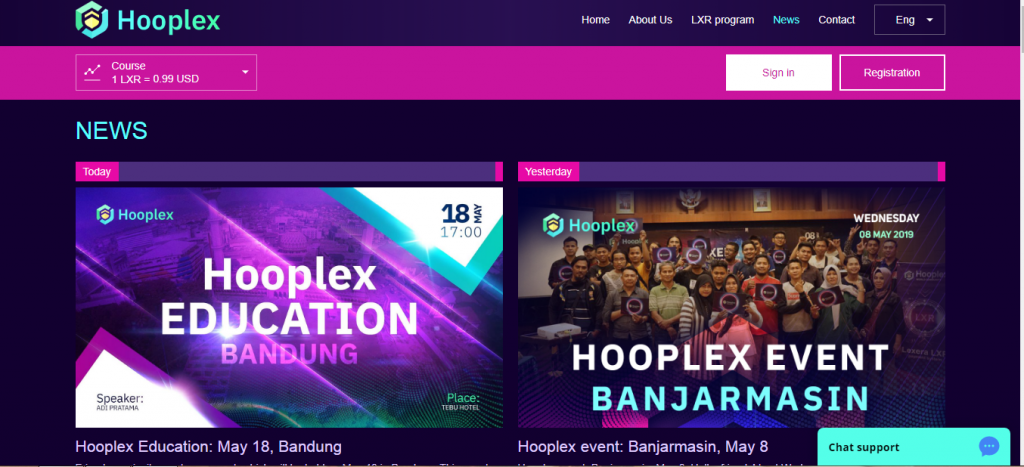
Task: Open the LXR program menu item
Action: pos(722,20)
